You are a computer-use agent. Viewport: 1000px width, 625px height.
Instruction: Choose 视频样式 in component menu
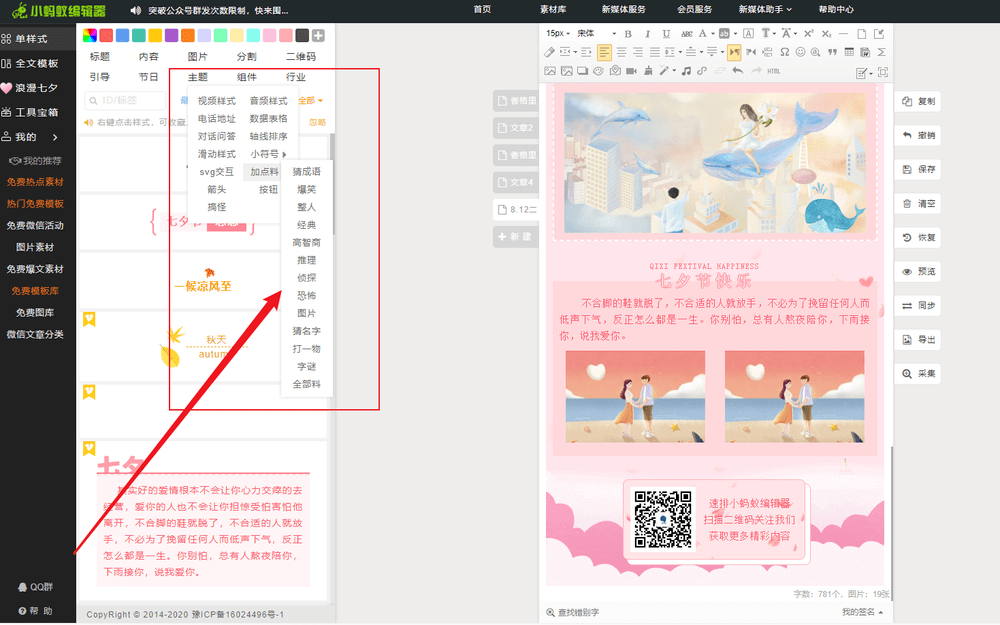(x=216, y=101)
